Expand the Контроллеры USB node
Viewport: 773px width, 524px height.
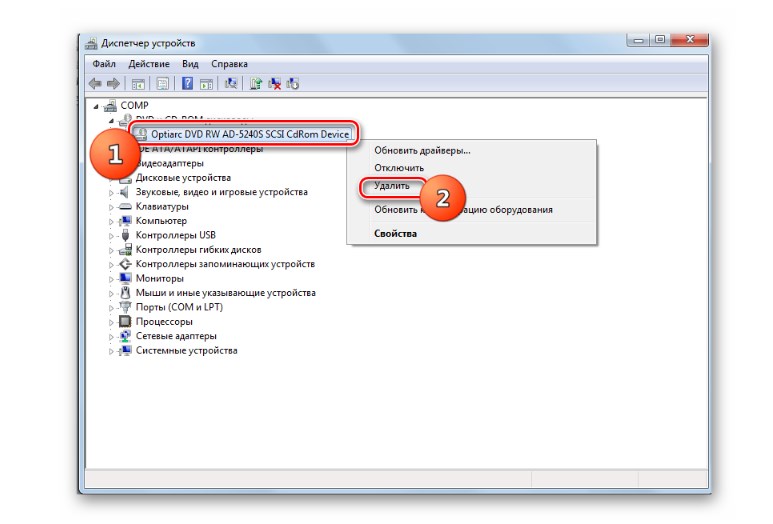pyautogui.click(x=111, y=236)
